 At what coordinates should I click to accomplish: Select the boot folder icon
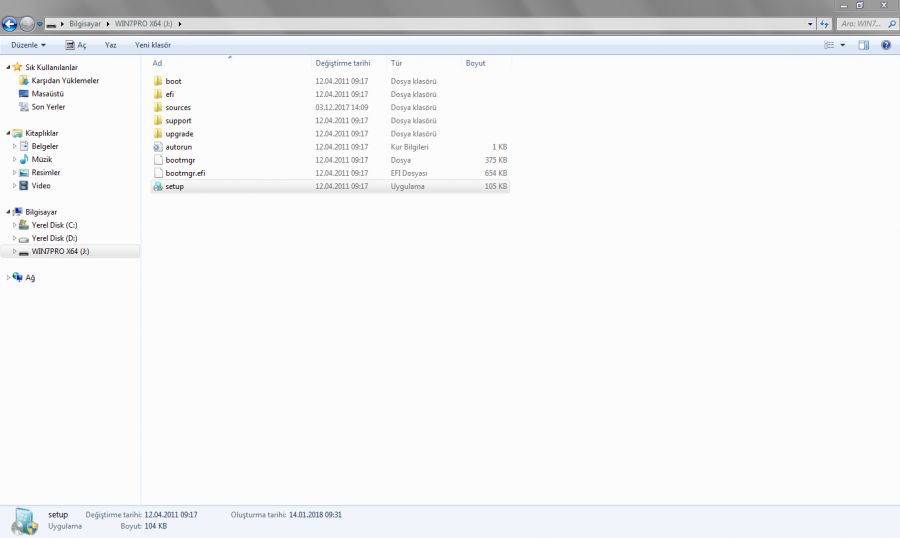point(158,81)
